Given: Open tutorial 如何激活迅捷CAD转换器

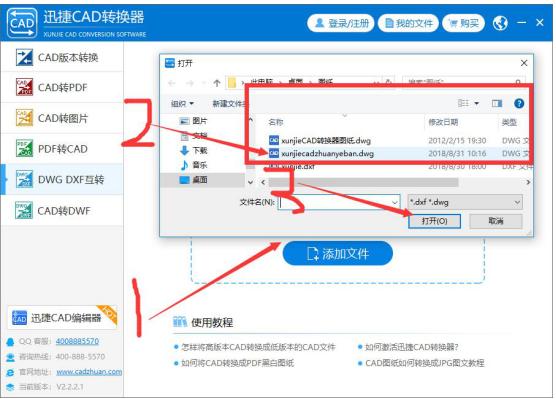Looking at the screenshot, I should click(411, 347).
